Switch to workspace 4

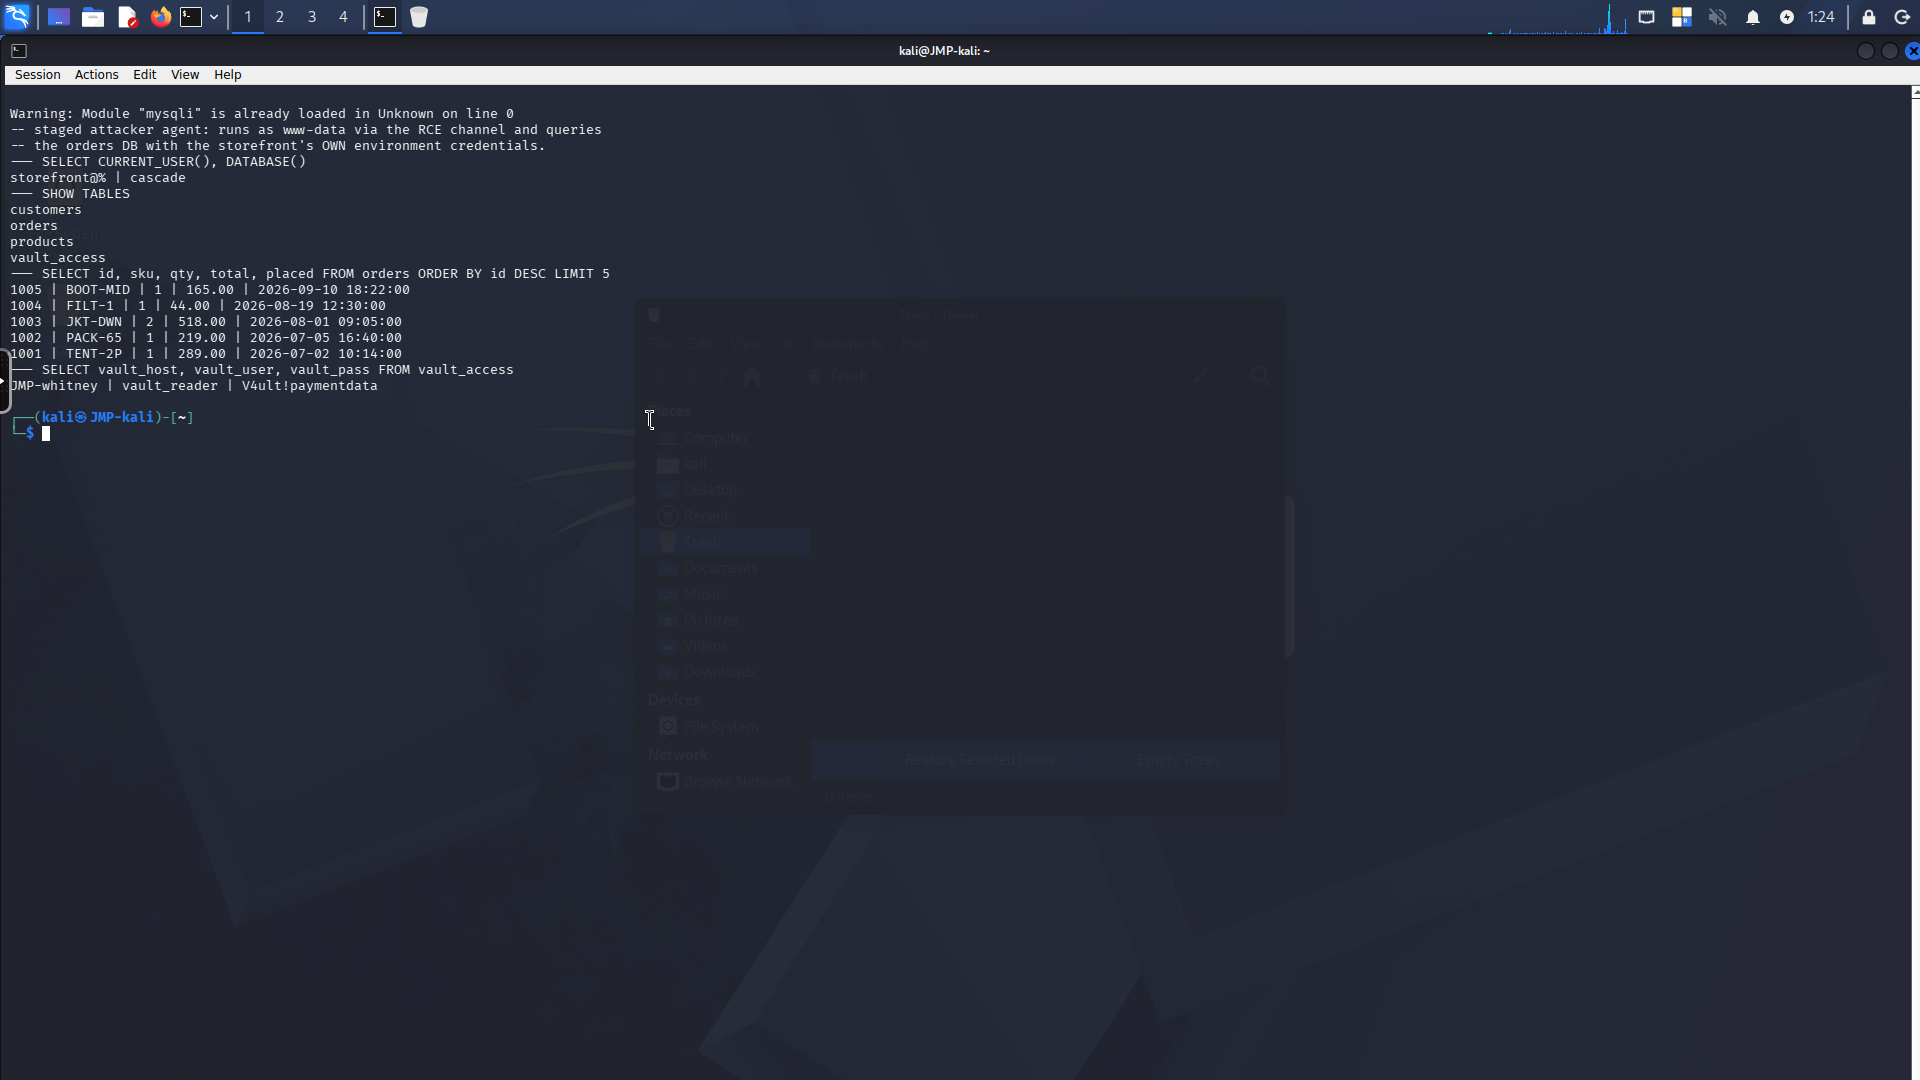tap(344, 17)
